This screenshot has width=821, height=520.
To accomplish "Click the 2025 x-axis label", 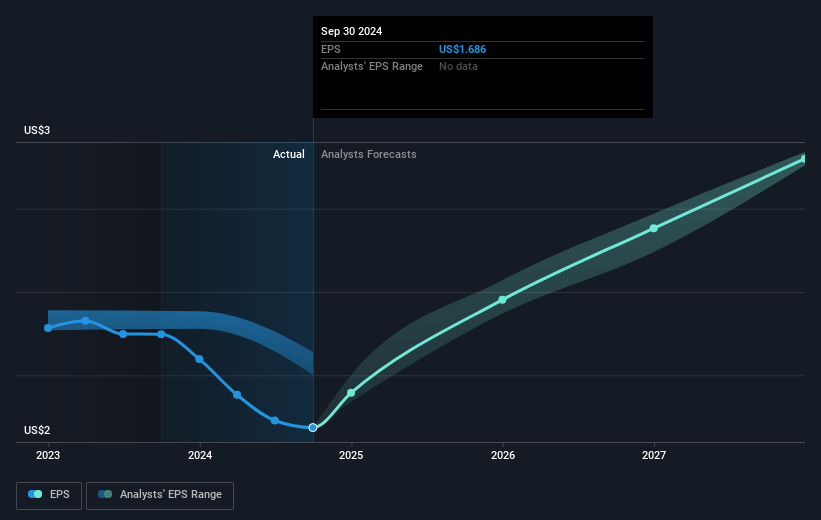I will click(351, 456).
